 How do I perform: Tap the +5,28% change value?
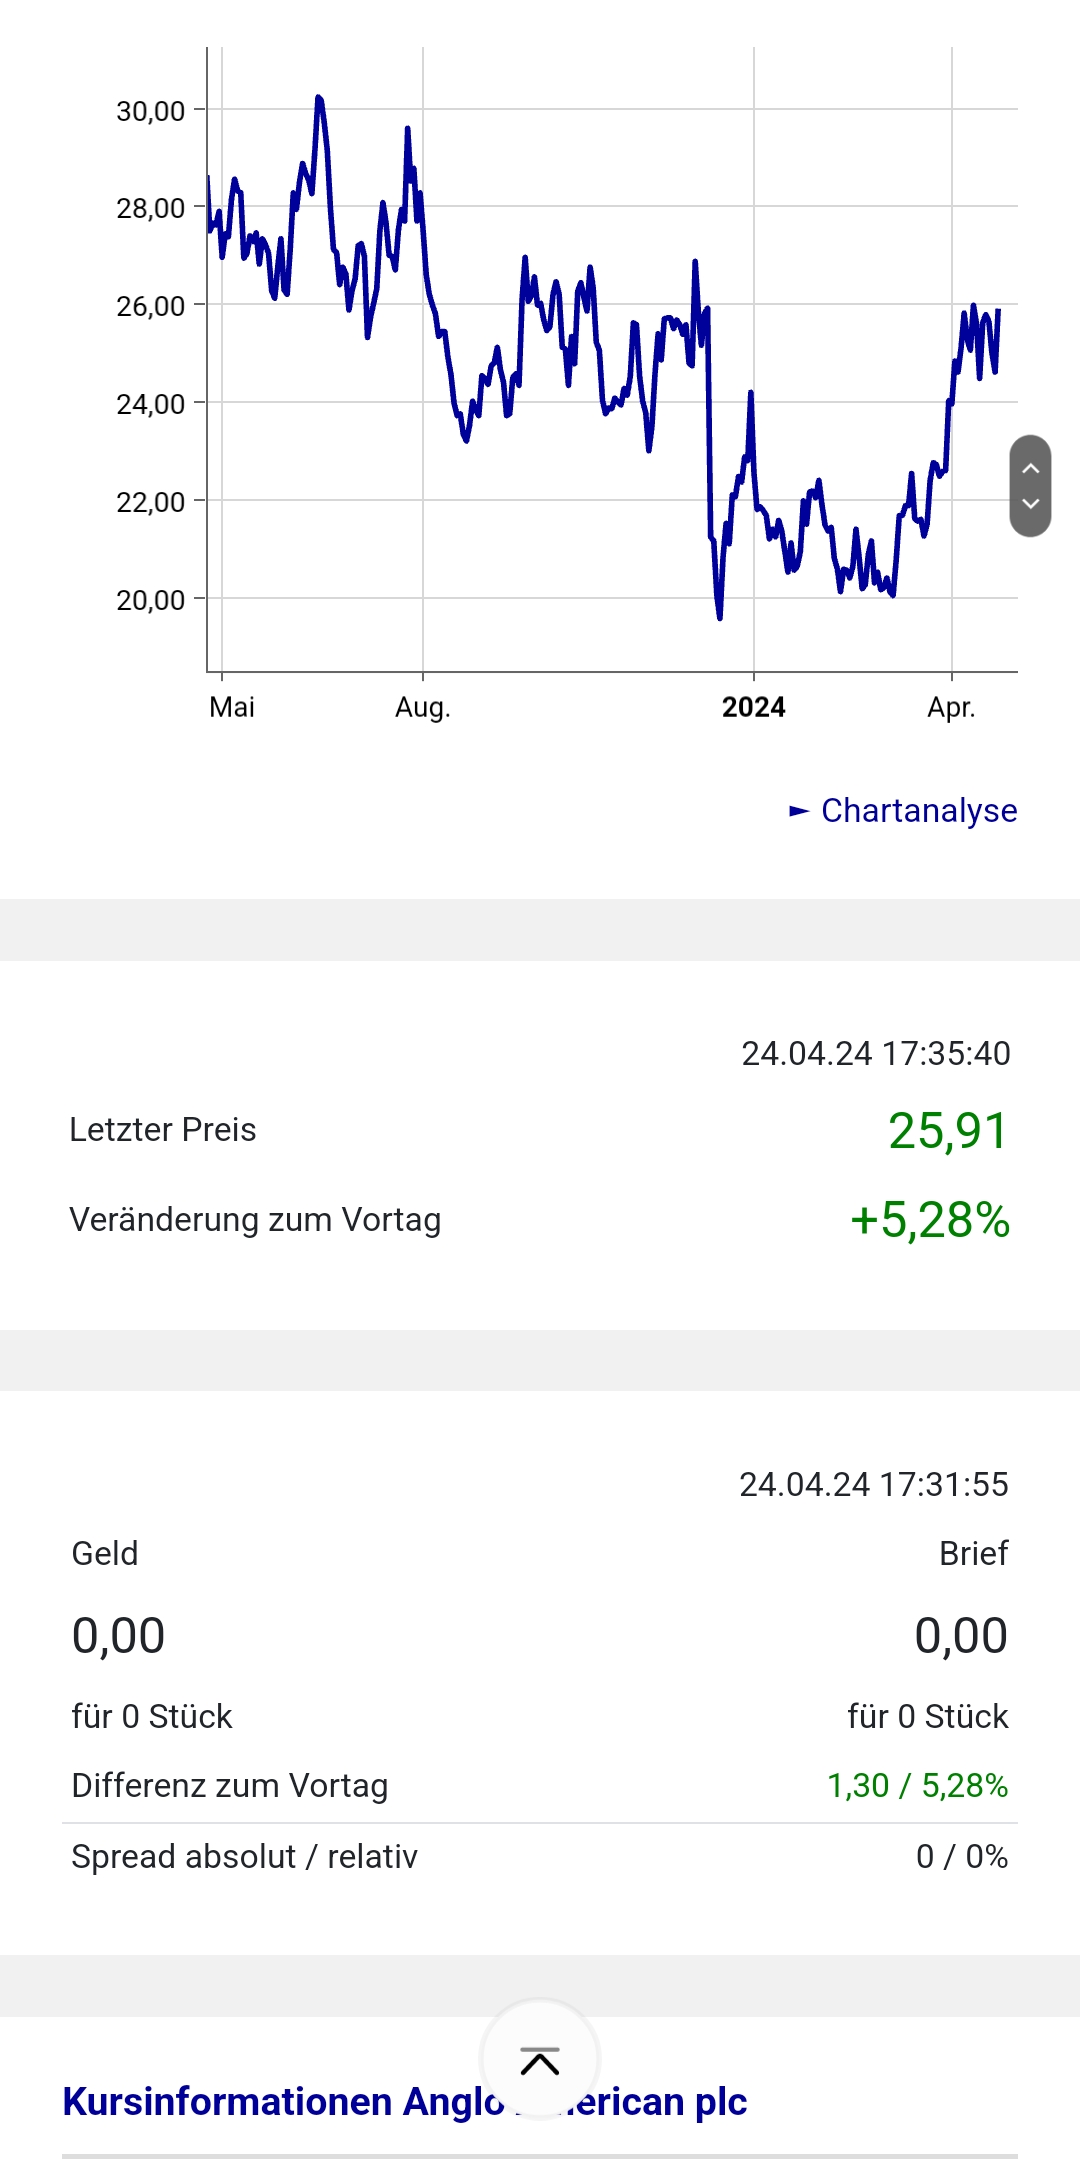coord(930,1221)
